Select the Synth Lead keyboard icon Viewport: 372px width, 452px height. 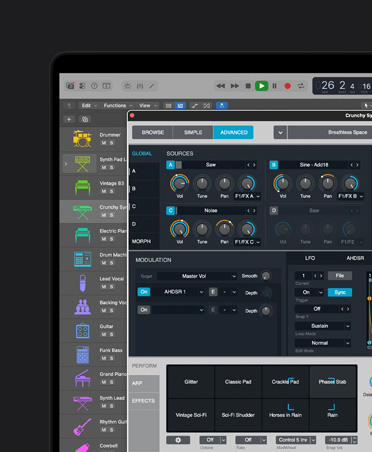point(82,403)
